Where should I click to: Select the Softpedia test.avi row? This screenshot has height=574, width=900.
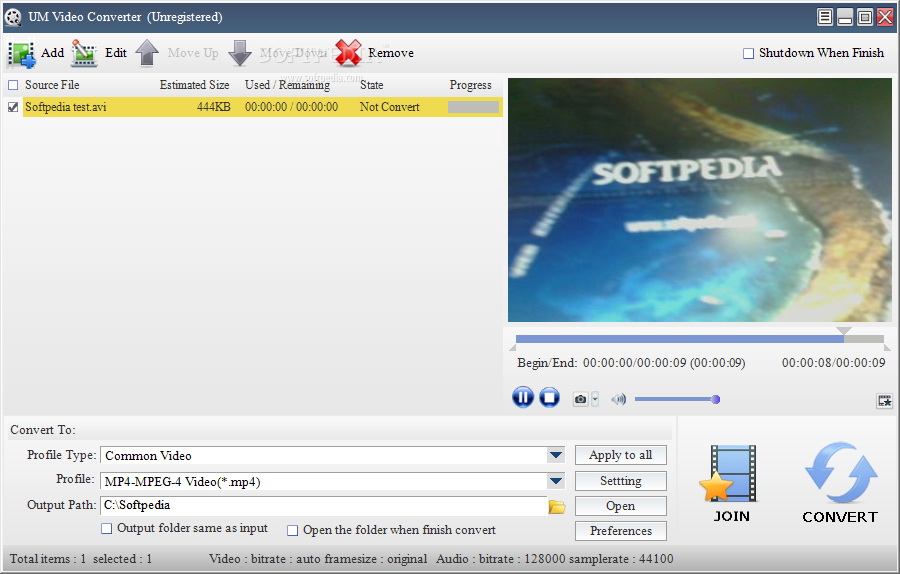point(263,107)
